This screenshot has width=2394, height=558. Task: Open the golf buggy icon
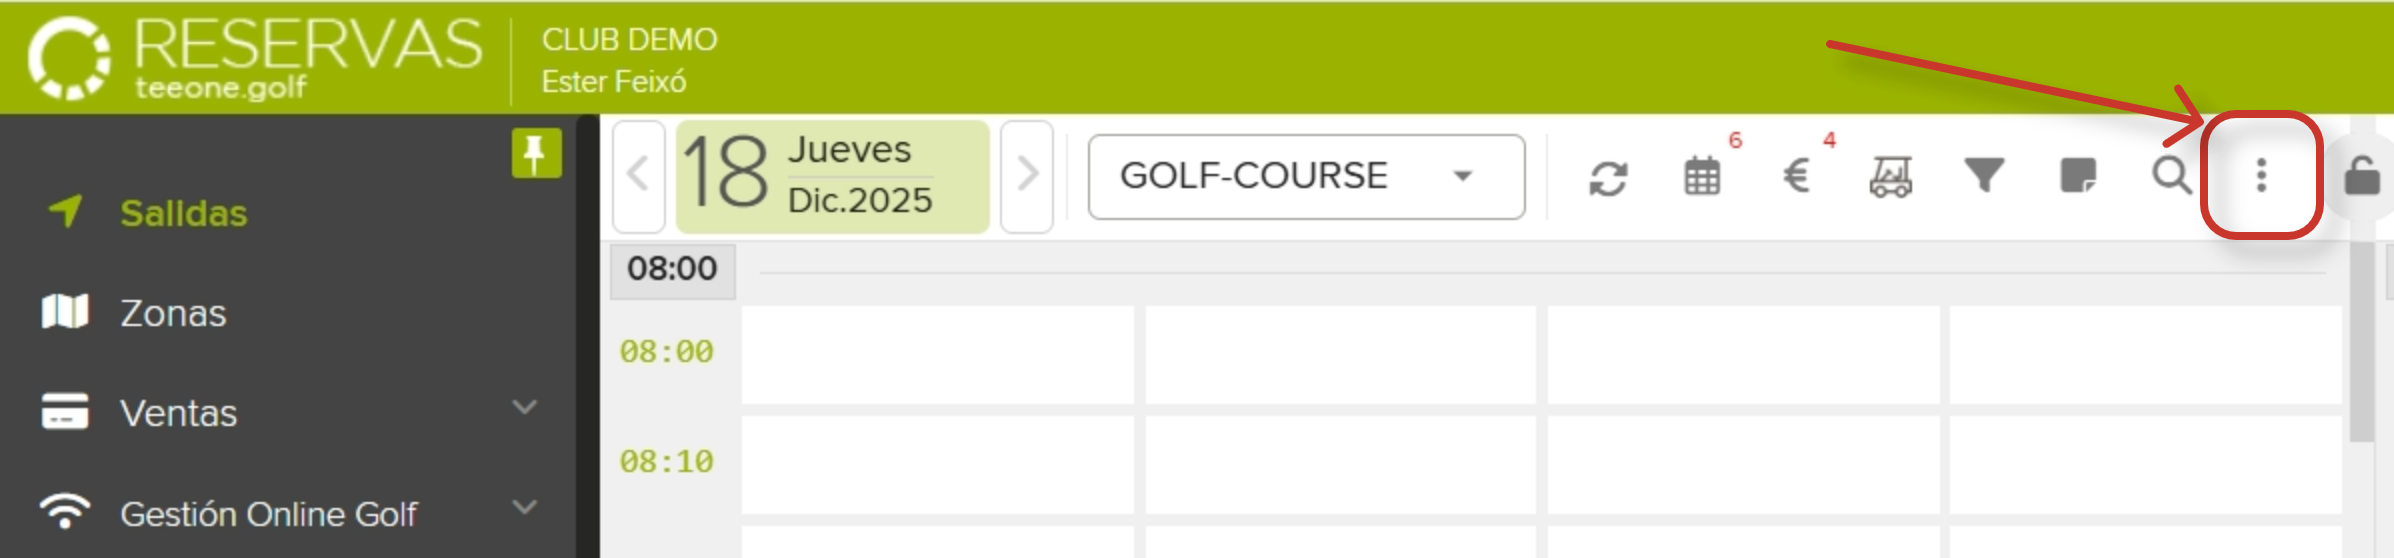(1890, 177)
